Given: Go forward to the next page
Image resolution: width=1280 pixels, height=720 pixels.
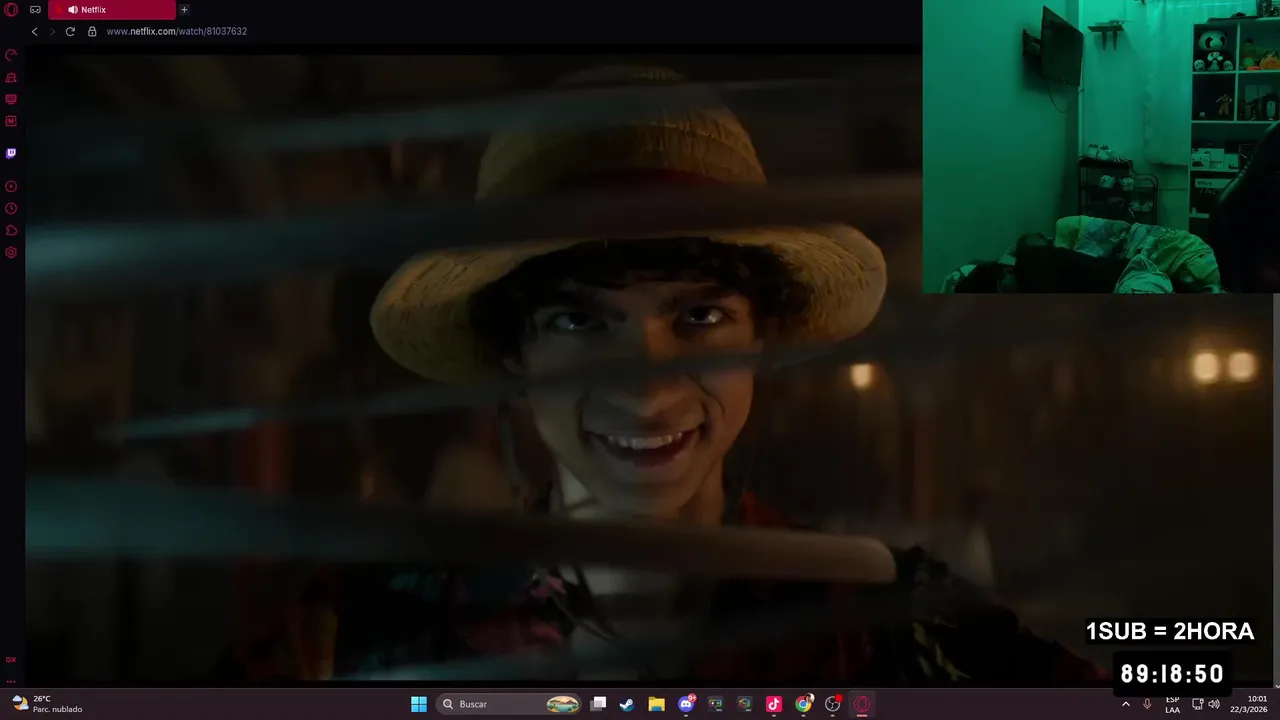Looking at the screenshot, I should (52, 31).
